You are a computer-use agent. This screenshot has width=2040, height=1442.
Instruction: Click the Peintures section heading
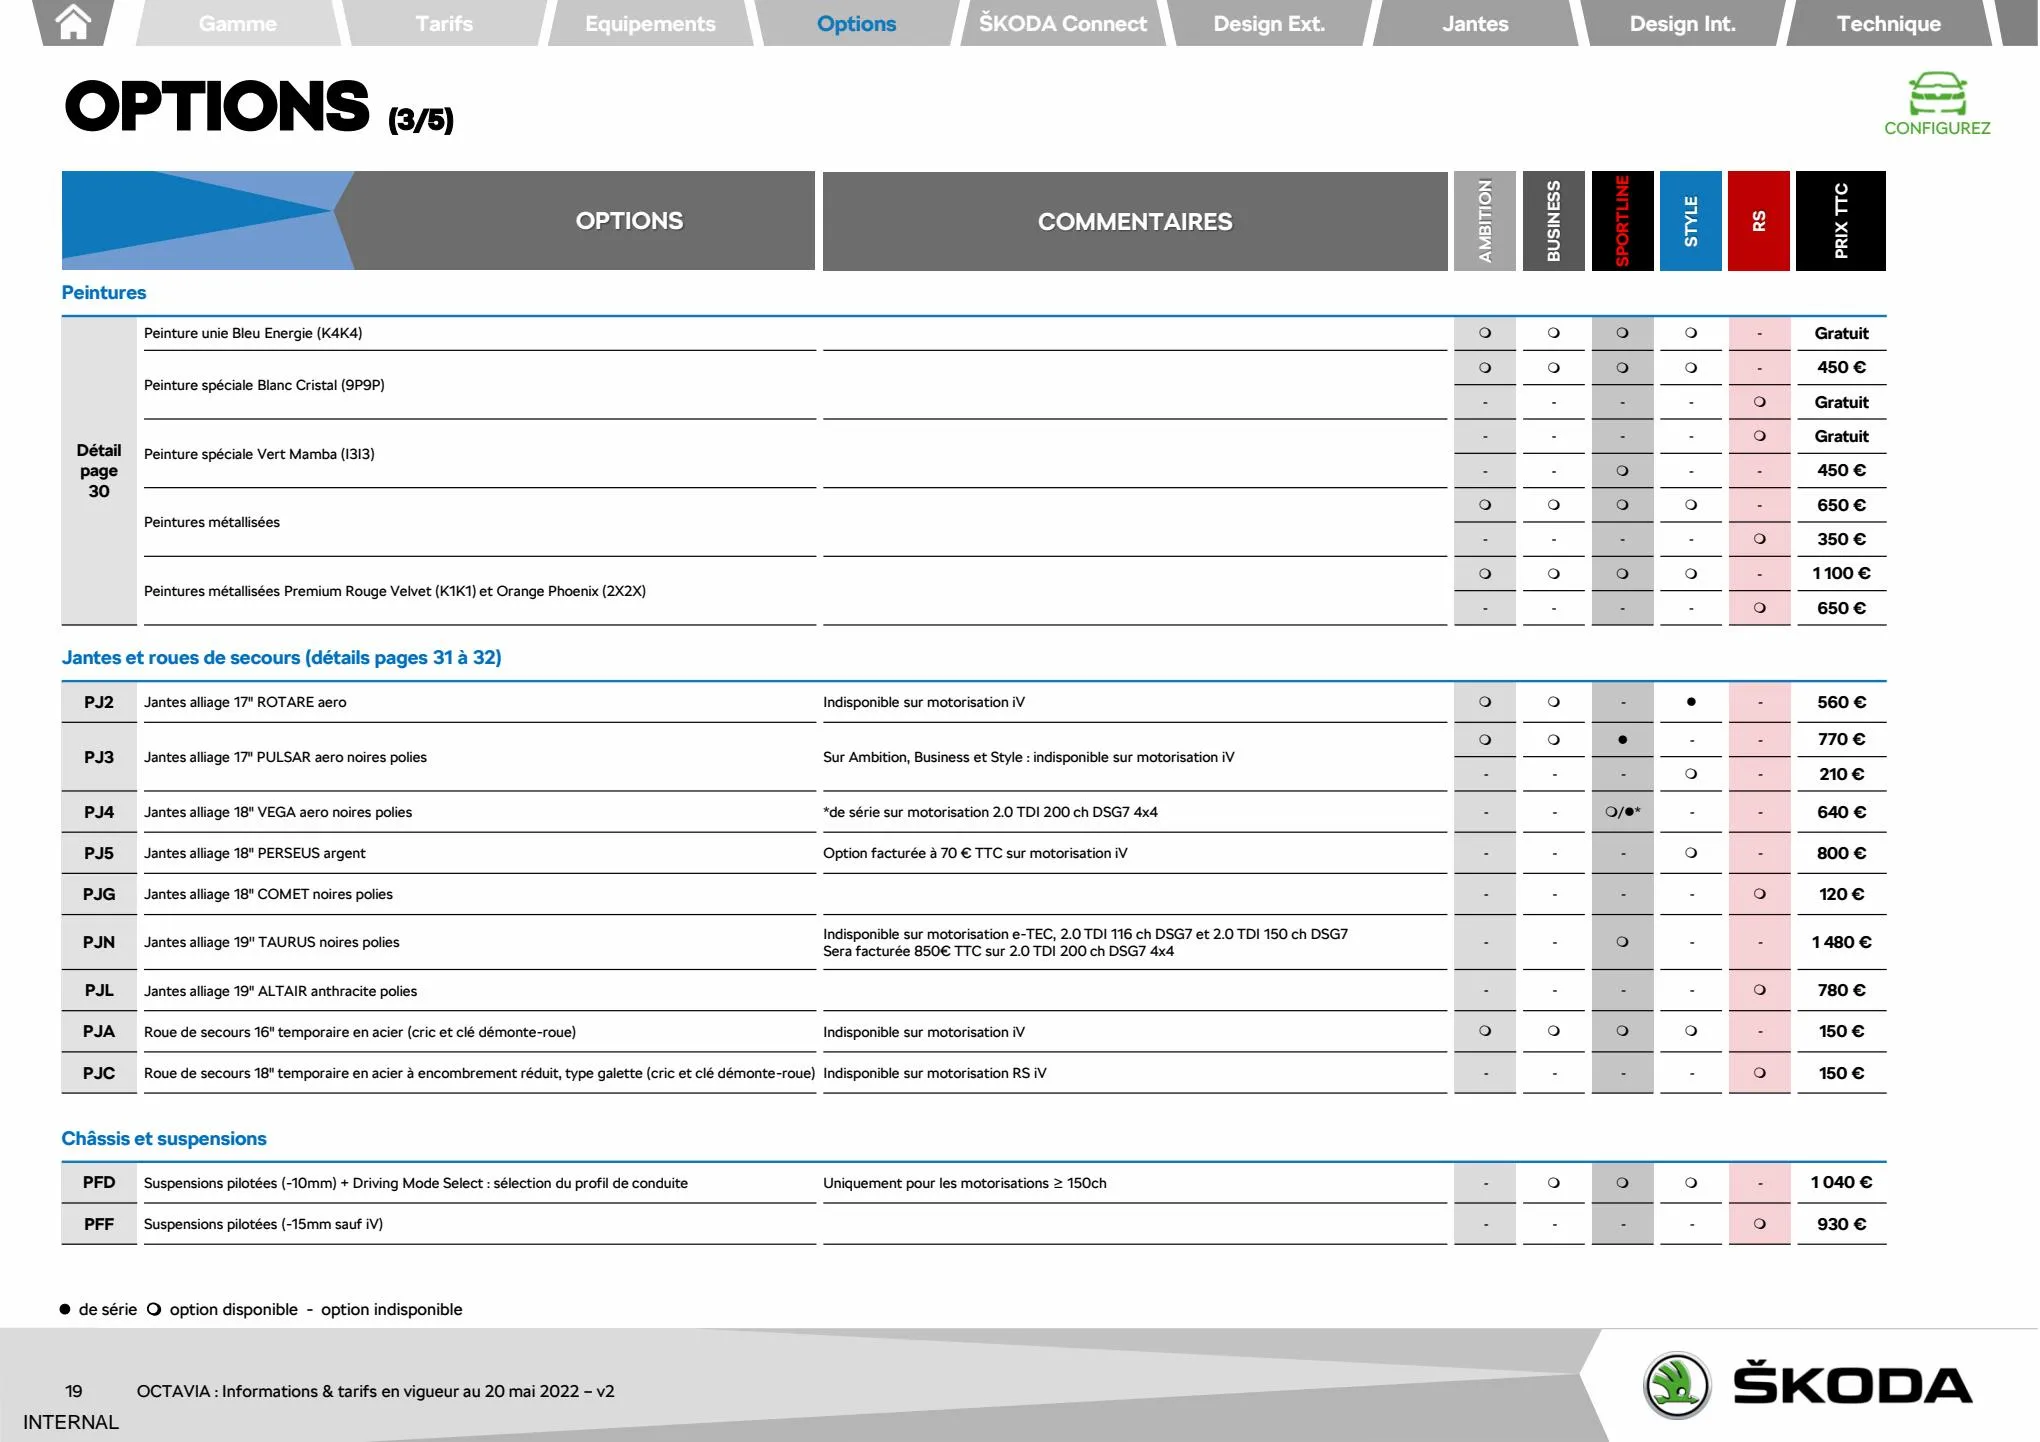[x=104, y=293]
